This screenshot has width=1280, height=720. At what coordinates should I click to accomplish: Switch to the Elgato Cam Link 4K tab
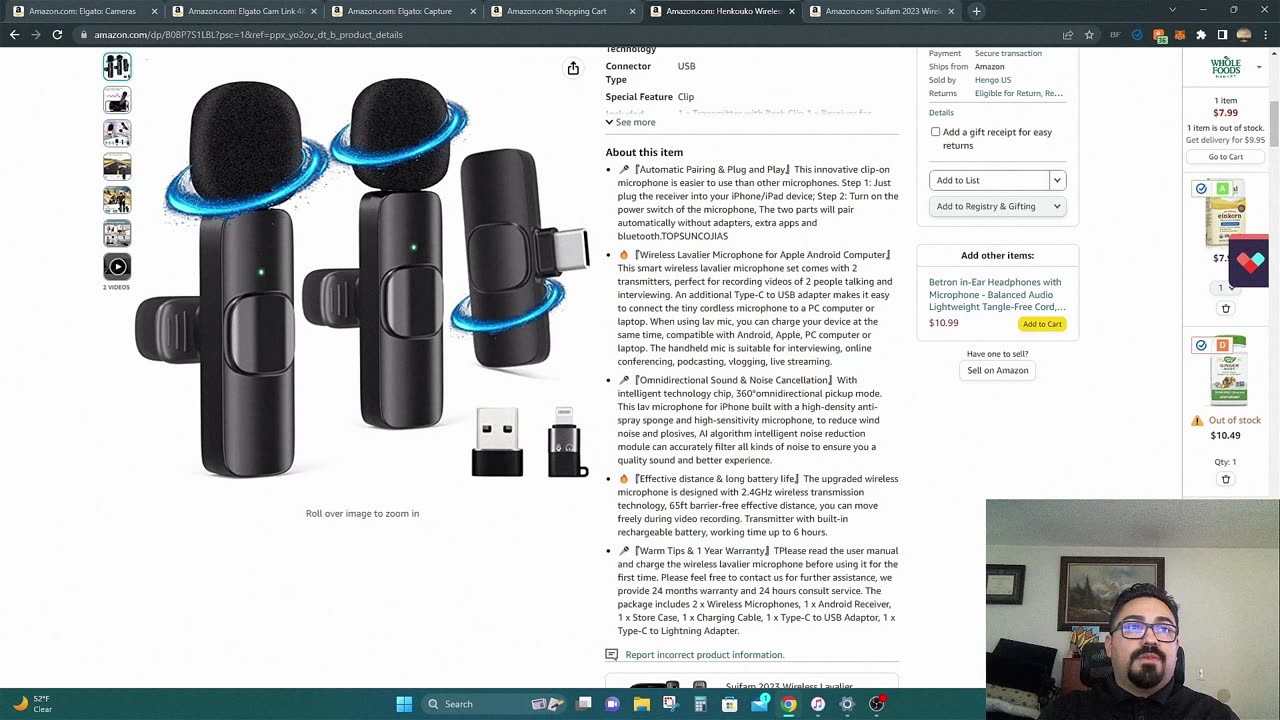(x=244, y=11)
